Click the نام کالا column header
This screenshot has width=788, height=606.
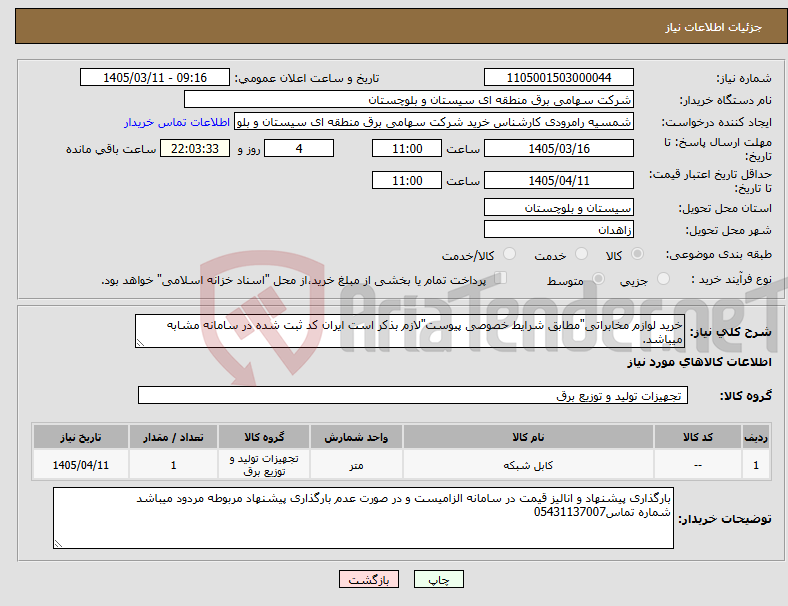pos(528,437)
